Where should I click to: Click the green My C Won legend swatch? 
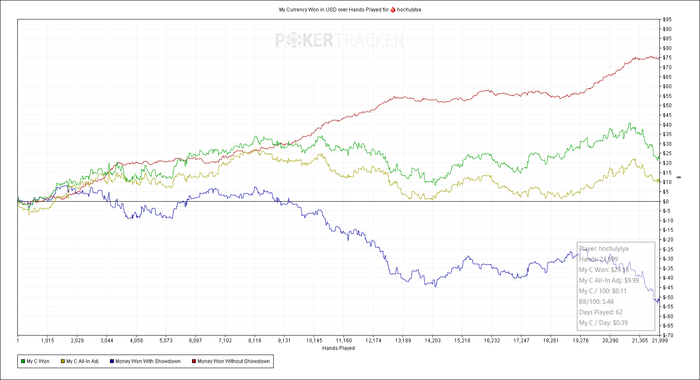23,361
